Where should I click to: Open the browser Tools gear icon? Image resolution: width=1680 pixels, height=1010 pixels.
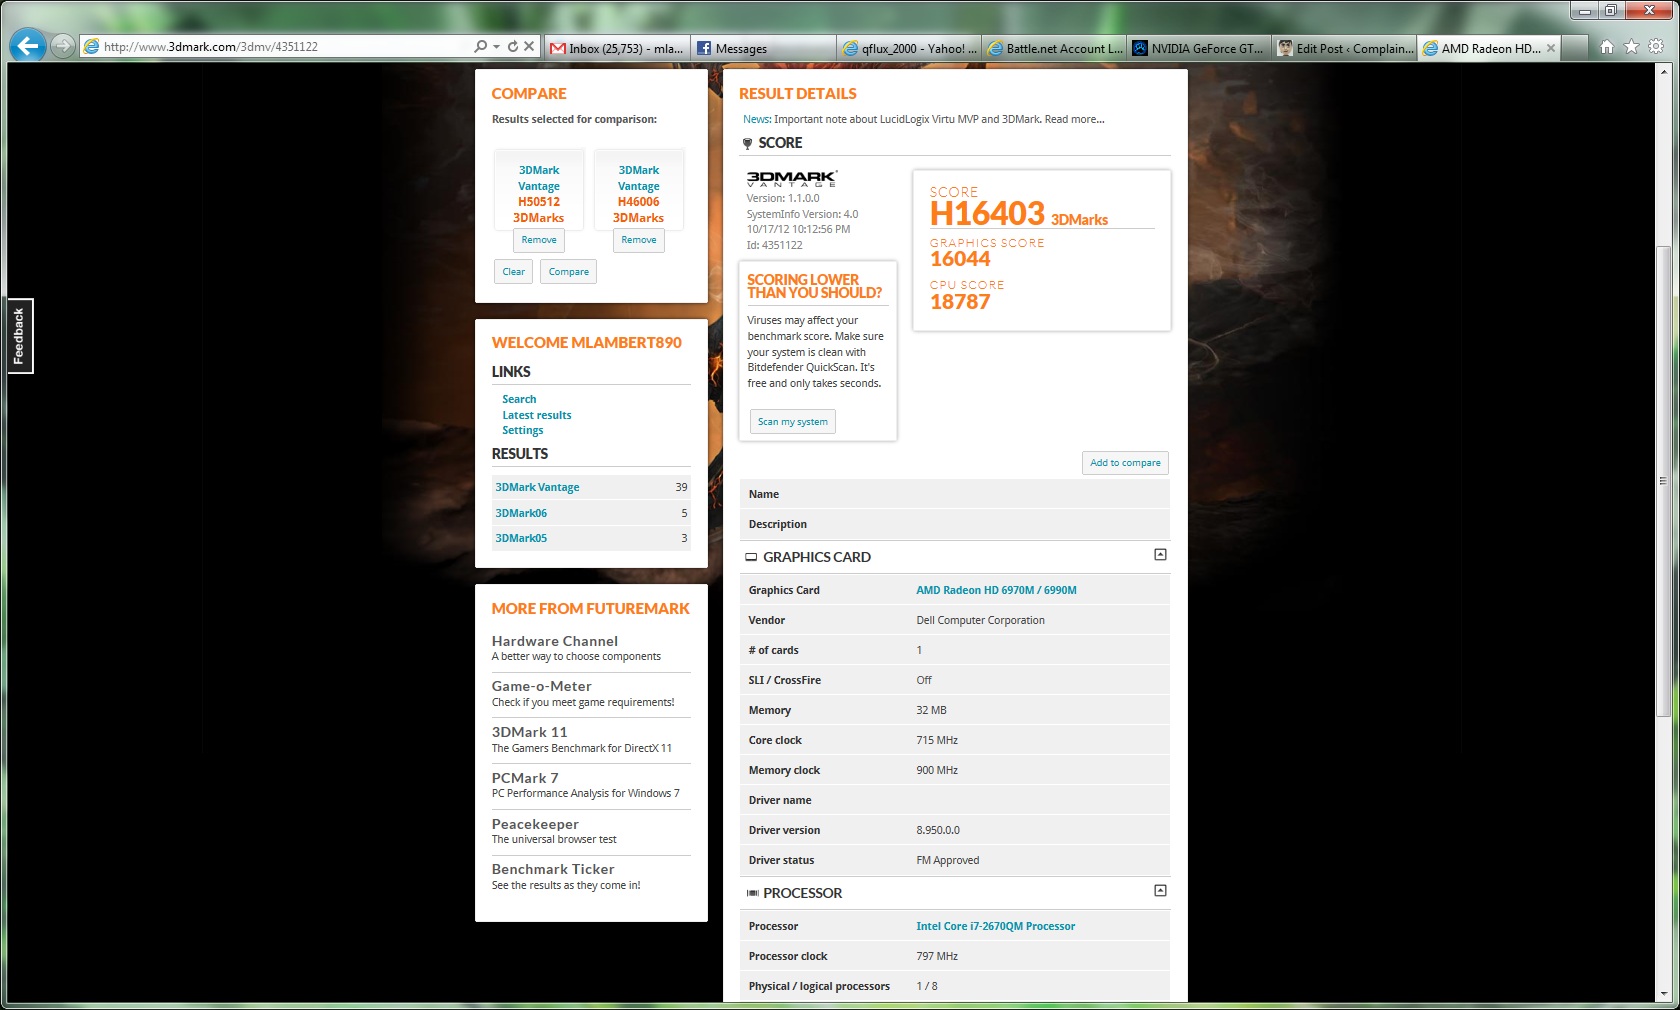point(1656,47)
